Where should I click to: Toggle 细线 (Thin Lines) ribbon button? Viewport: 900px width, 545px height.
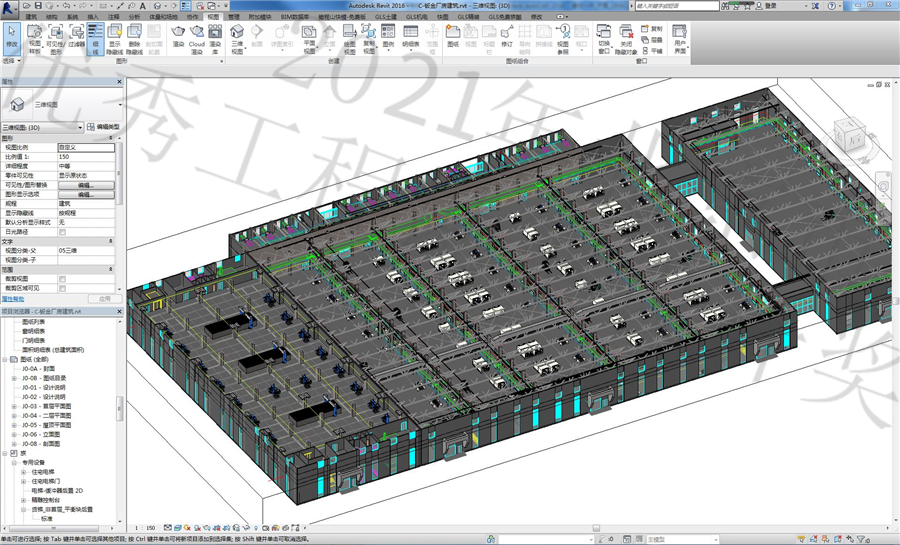coord(95,39)
